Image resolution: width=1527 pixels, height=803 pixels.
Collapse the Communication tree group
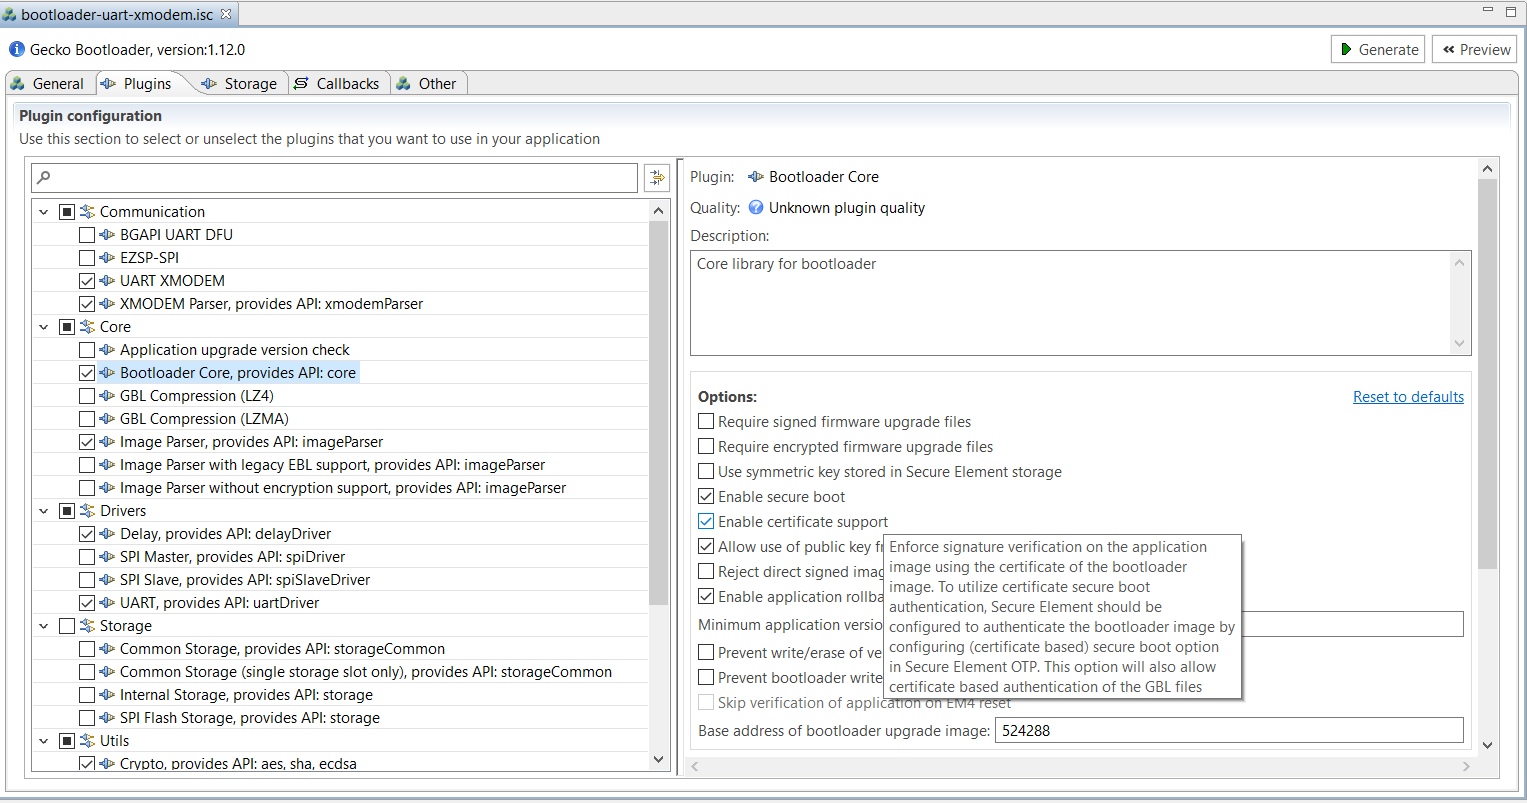pos(43,212)
